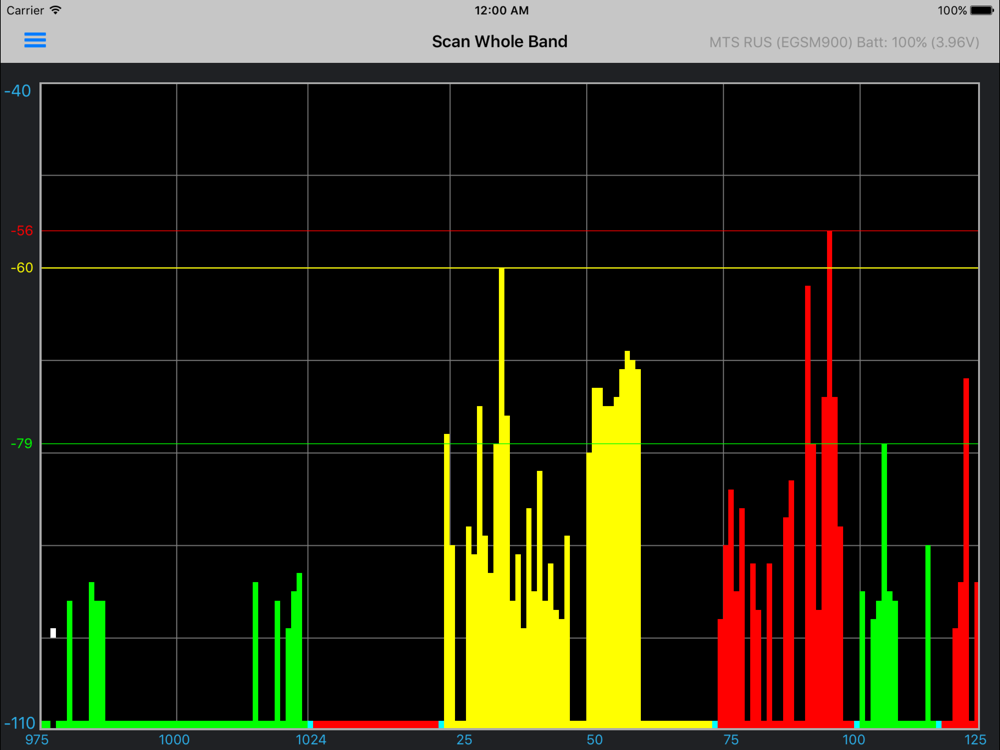1000x750 pixels.
Task: Select the 975 channel axis label
Action: click(36, 740)
